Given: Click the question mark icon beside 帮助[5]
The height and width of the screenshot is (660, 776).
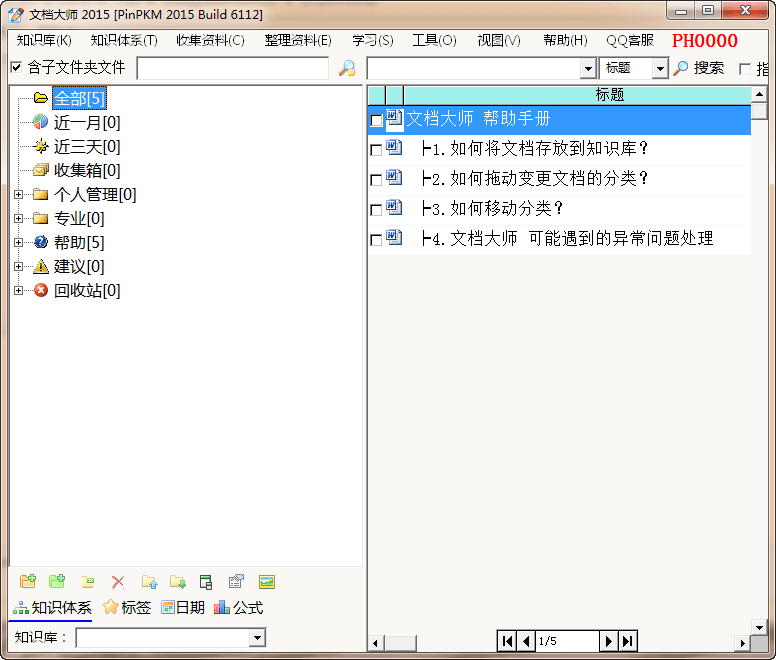Looking at the screenshot, I should click(41, 242).
